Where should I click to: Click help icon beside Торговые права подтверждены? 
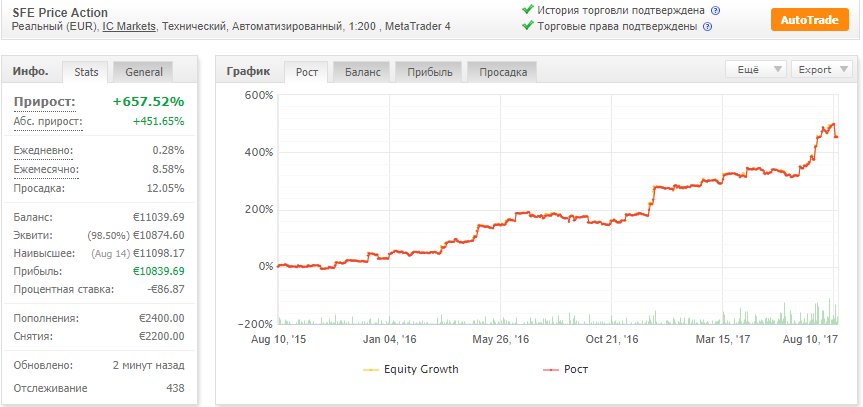[708, 26]
